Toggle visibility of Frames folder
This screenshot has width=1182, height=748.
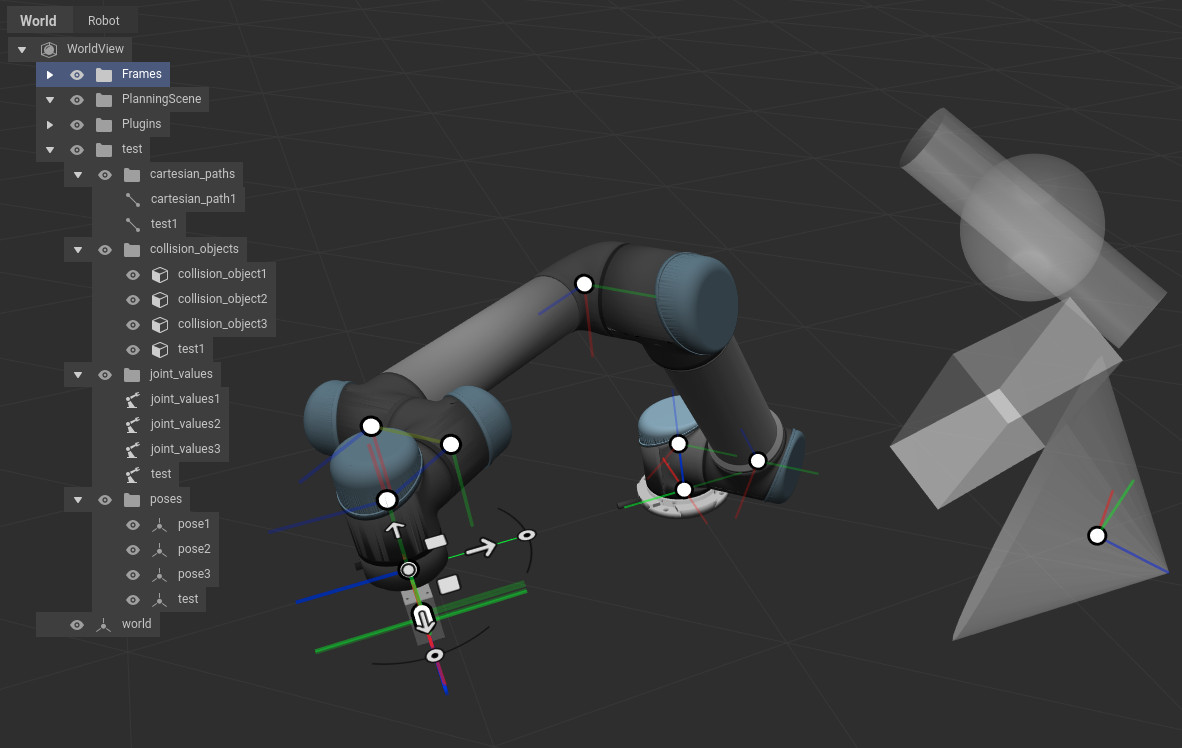77,74
